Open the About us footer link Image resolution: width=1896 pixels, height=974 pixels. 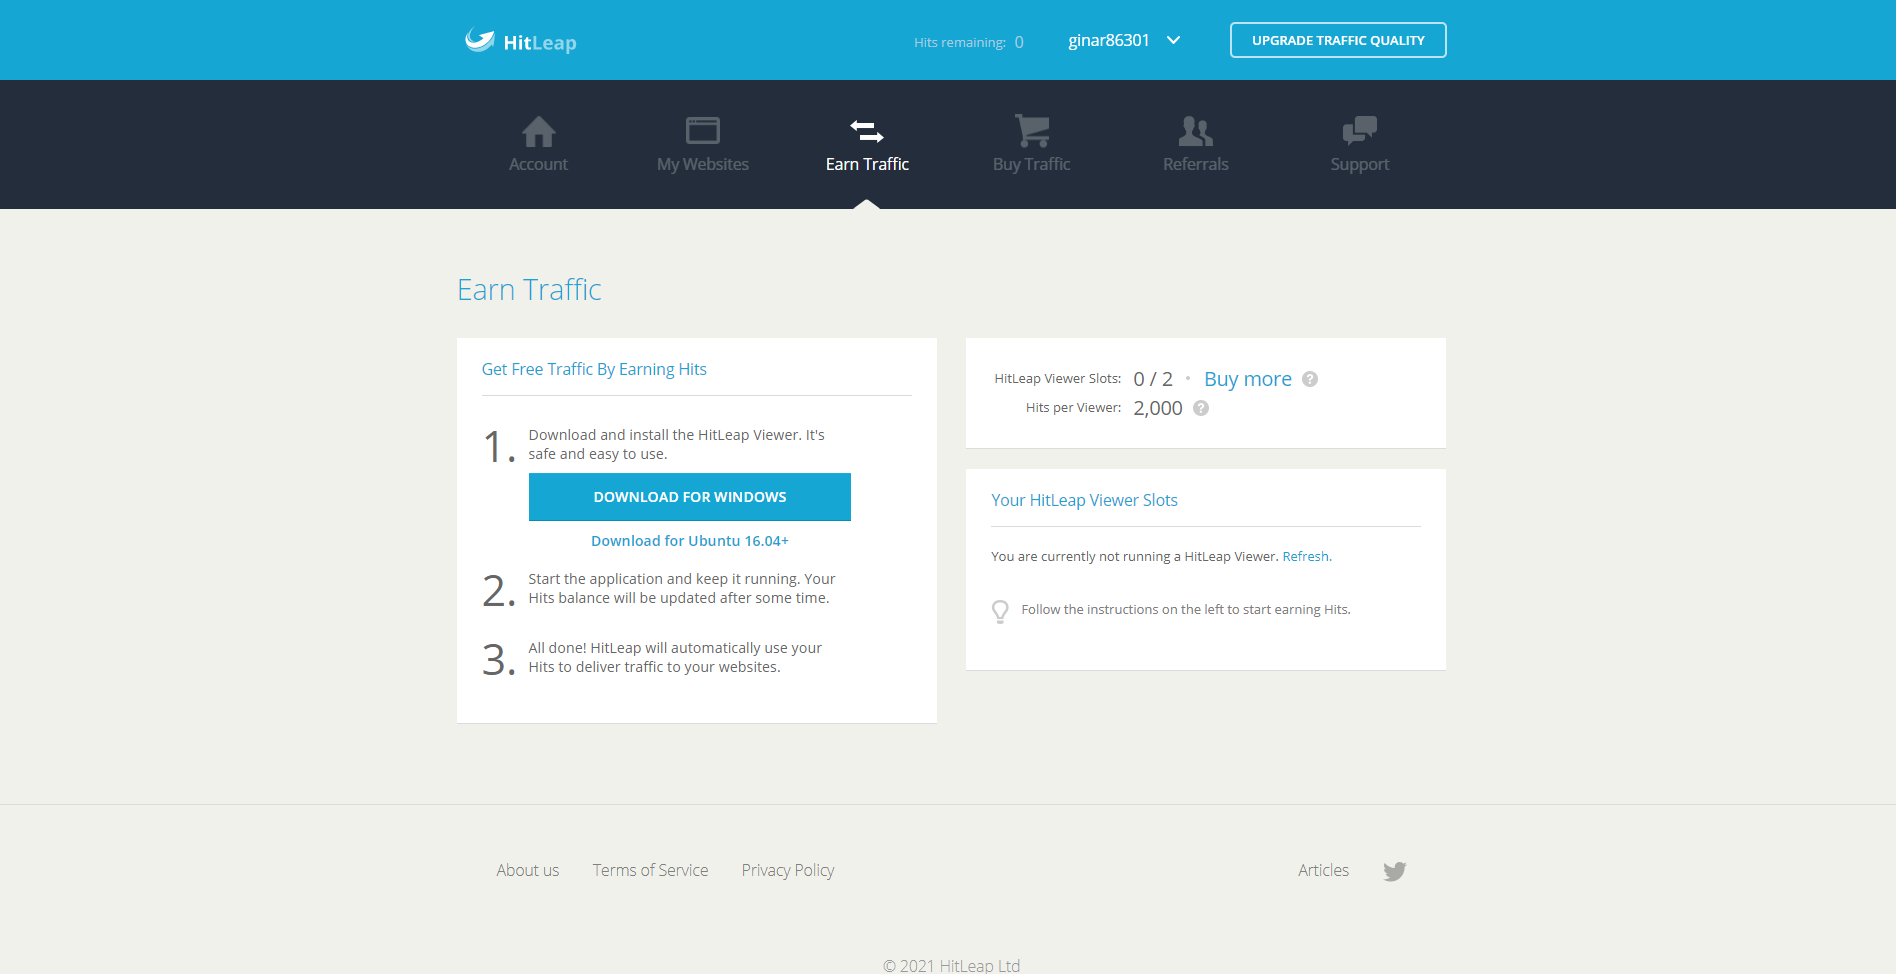pos(528,870)
